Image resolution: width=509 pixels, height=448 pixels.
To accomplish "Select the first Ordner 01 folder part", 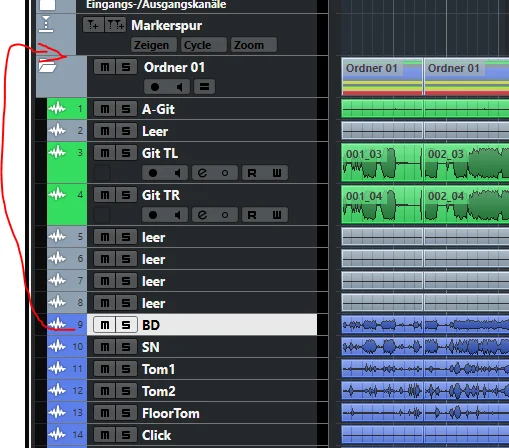I will coord(382,77).
